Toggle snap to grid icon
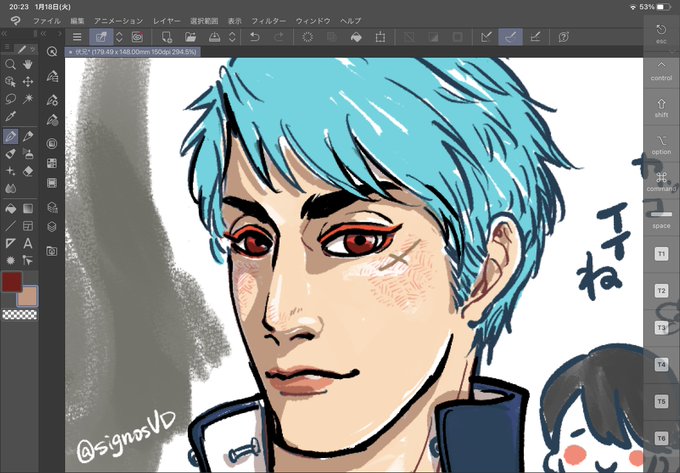 (535, 37)
